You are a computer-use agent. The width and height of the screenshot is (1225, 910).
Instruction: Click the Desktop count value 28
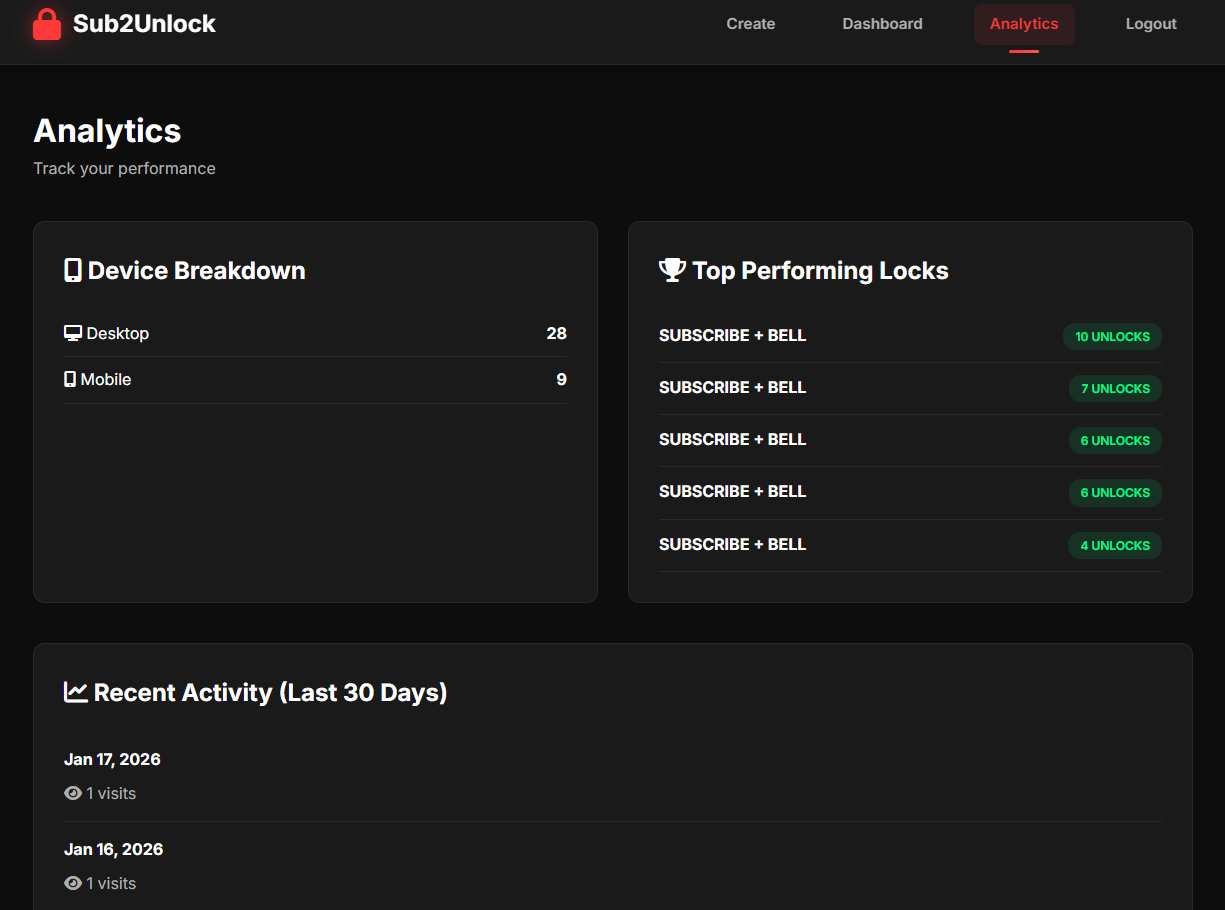[557, 333]
